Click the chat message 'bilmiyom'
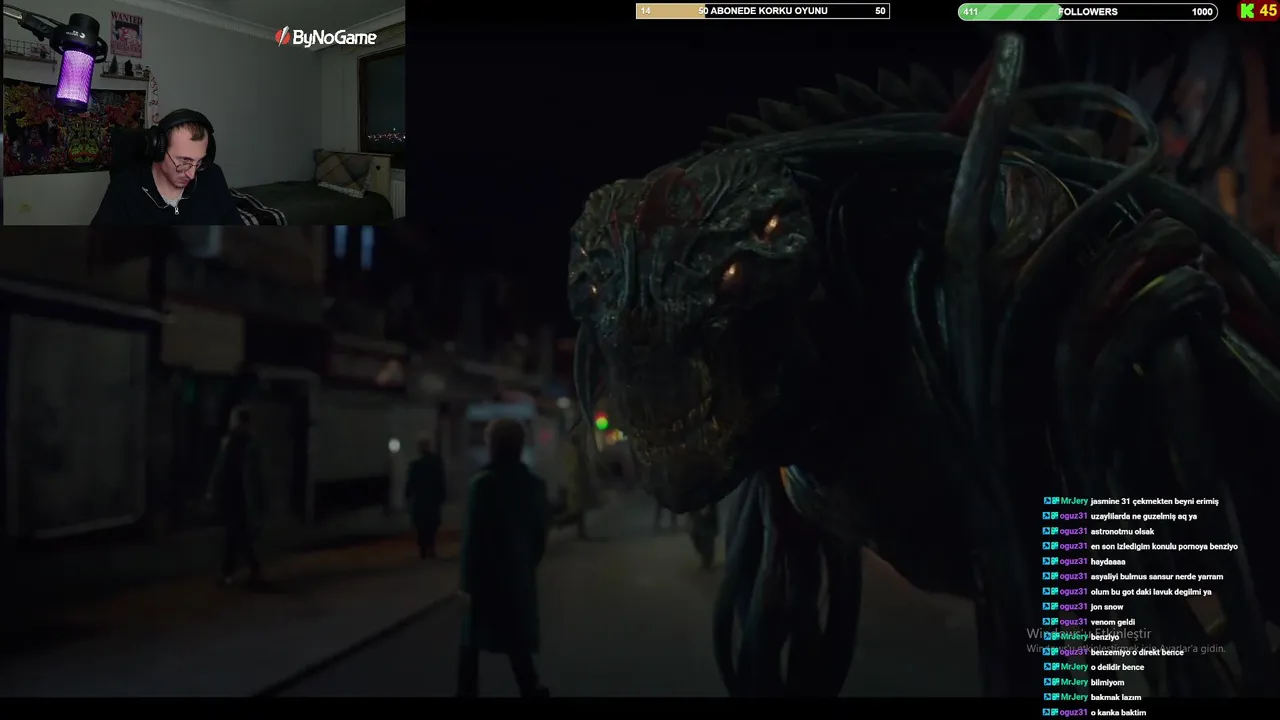Image resolution: width=1280 pixels, height=720 pixels. [1107, 682]
